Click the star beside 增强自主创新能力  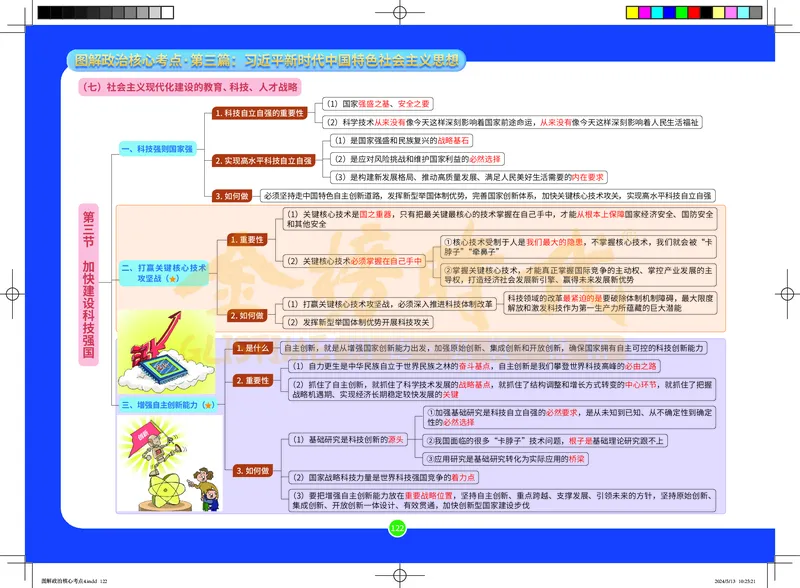208,405
